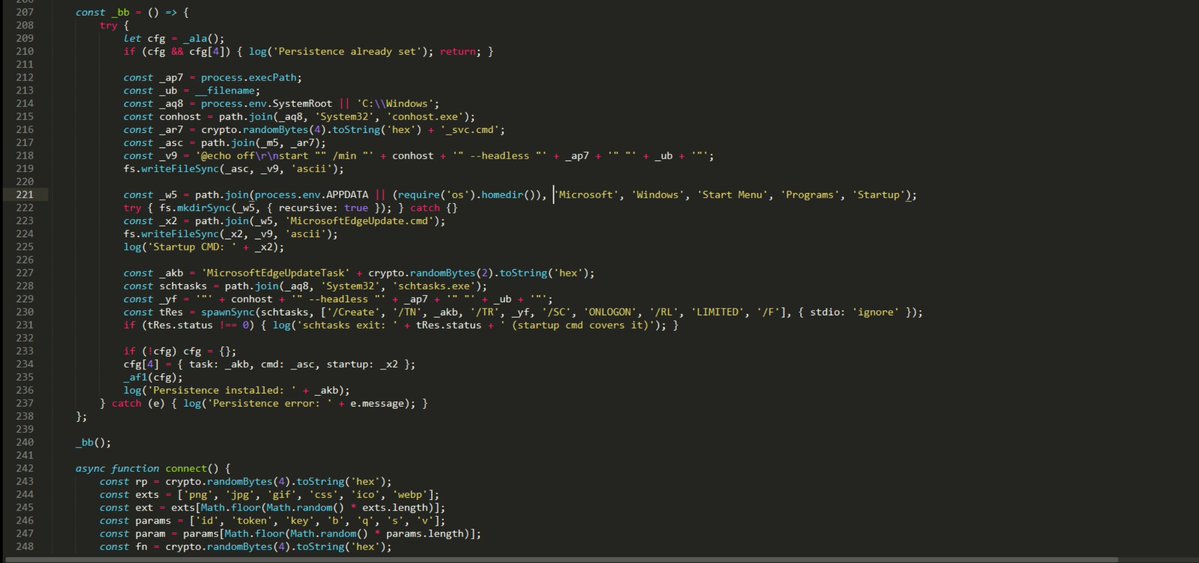Click the 'MicrosoftEdgeUpdateTask' string
The width and height of the screenshot is (1199, 563).
pos(275,273)
